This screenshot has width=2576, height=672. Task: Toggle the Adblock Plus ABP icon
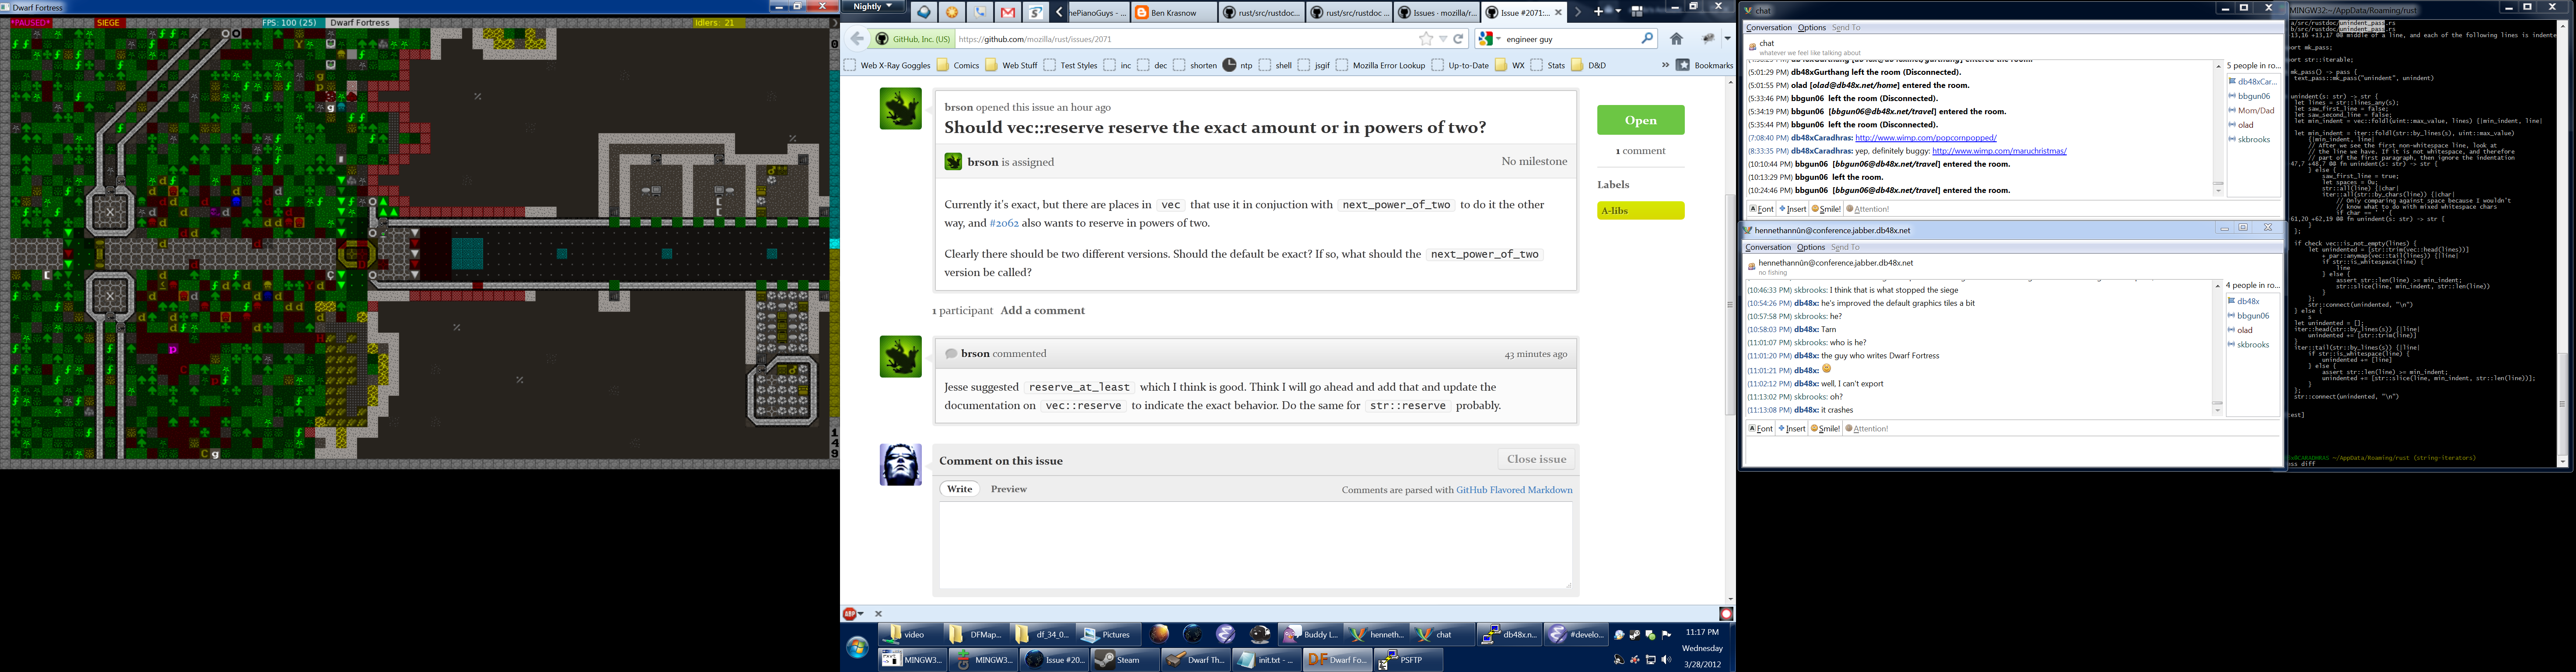coord(849,614)
